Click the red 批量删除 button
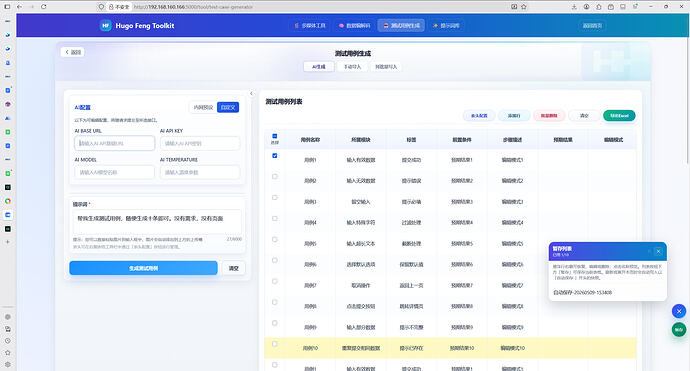The image size is (690, 371). click(x=549, y=116)
